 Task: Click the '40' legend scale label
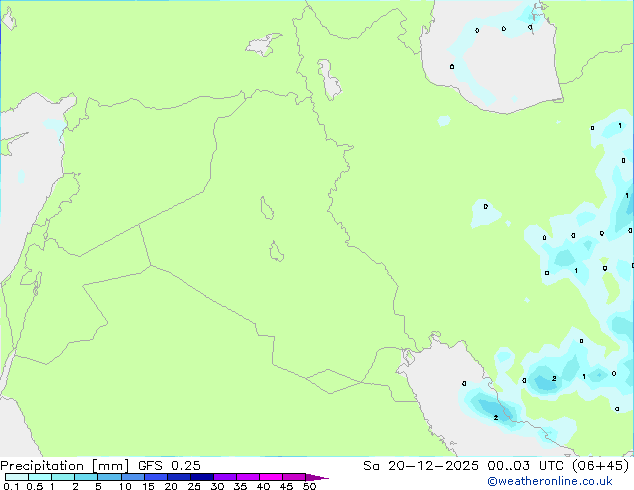click(263, 486)
